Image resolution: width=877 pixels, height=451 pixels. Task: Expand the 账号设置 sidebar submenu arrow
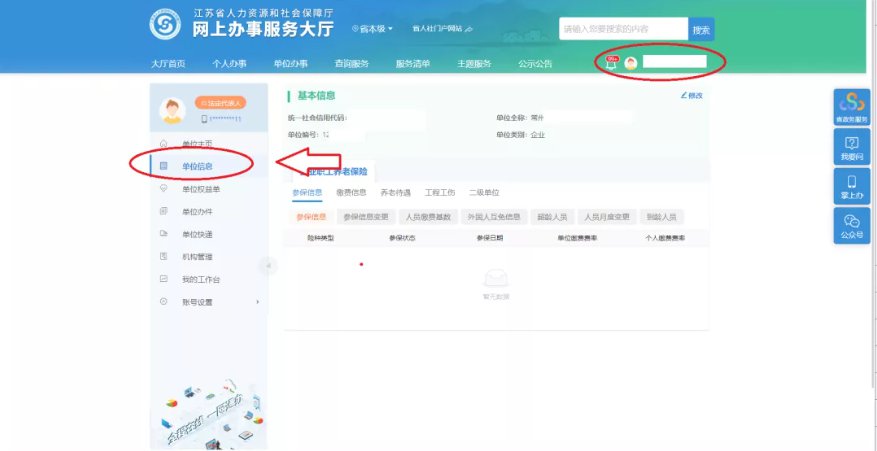tap(258, 302)
